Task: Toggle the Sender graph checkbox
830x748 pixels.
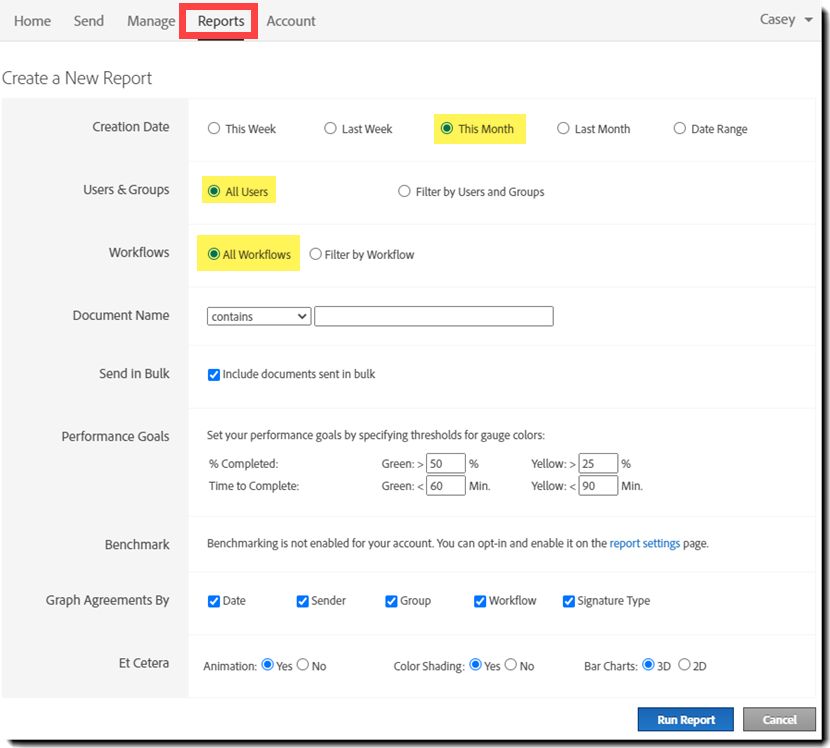Action: point(303,601)
